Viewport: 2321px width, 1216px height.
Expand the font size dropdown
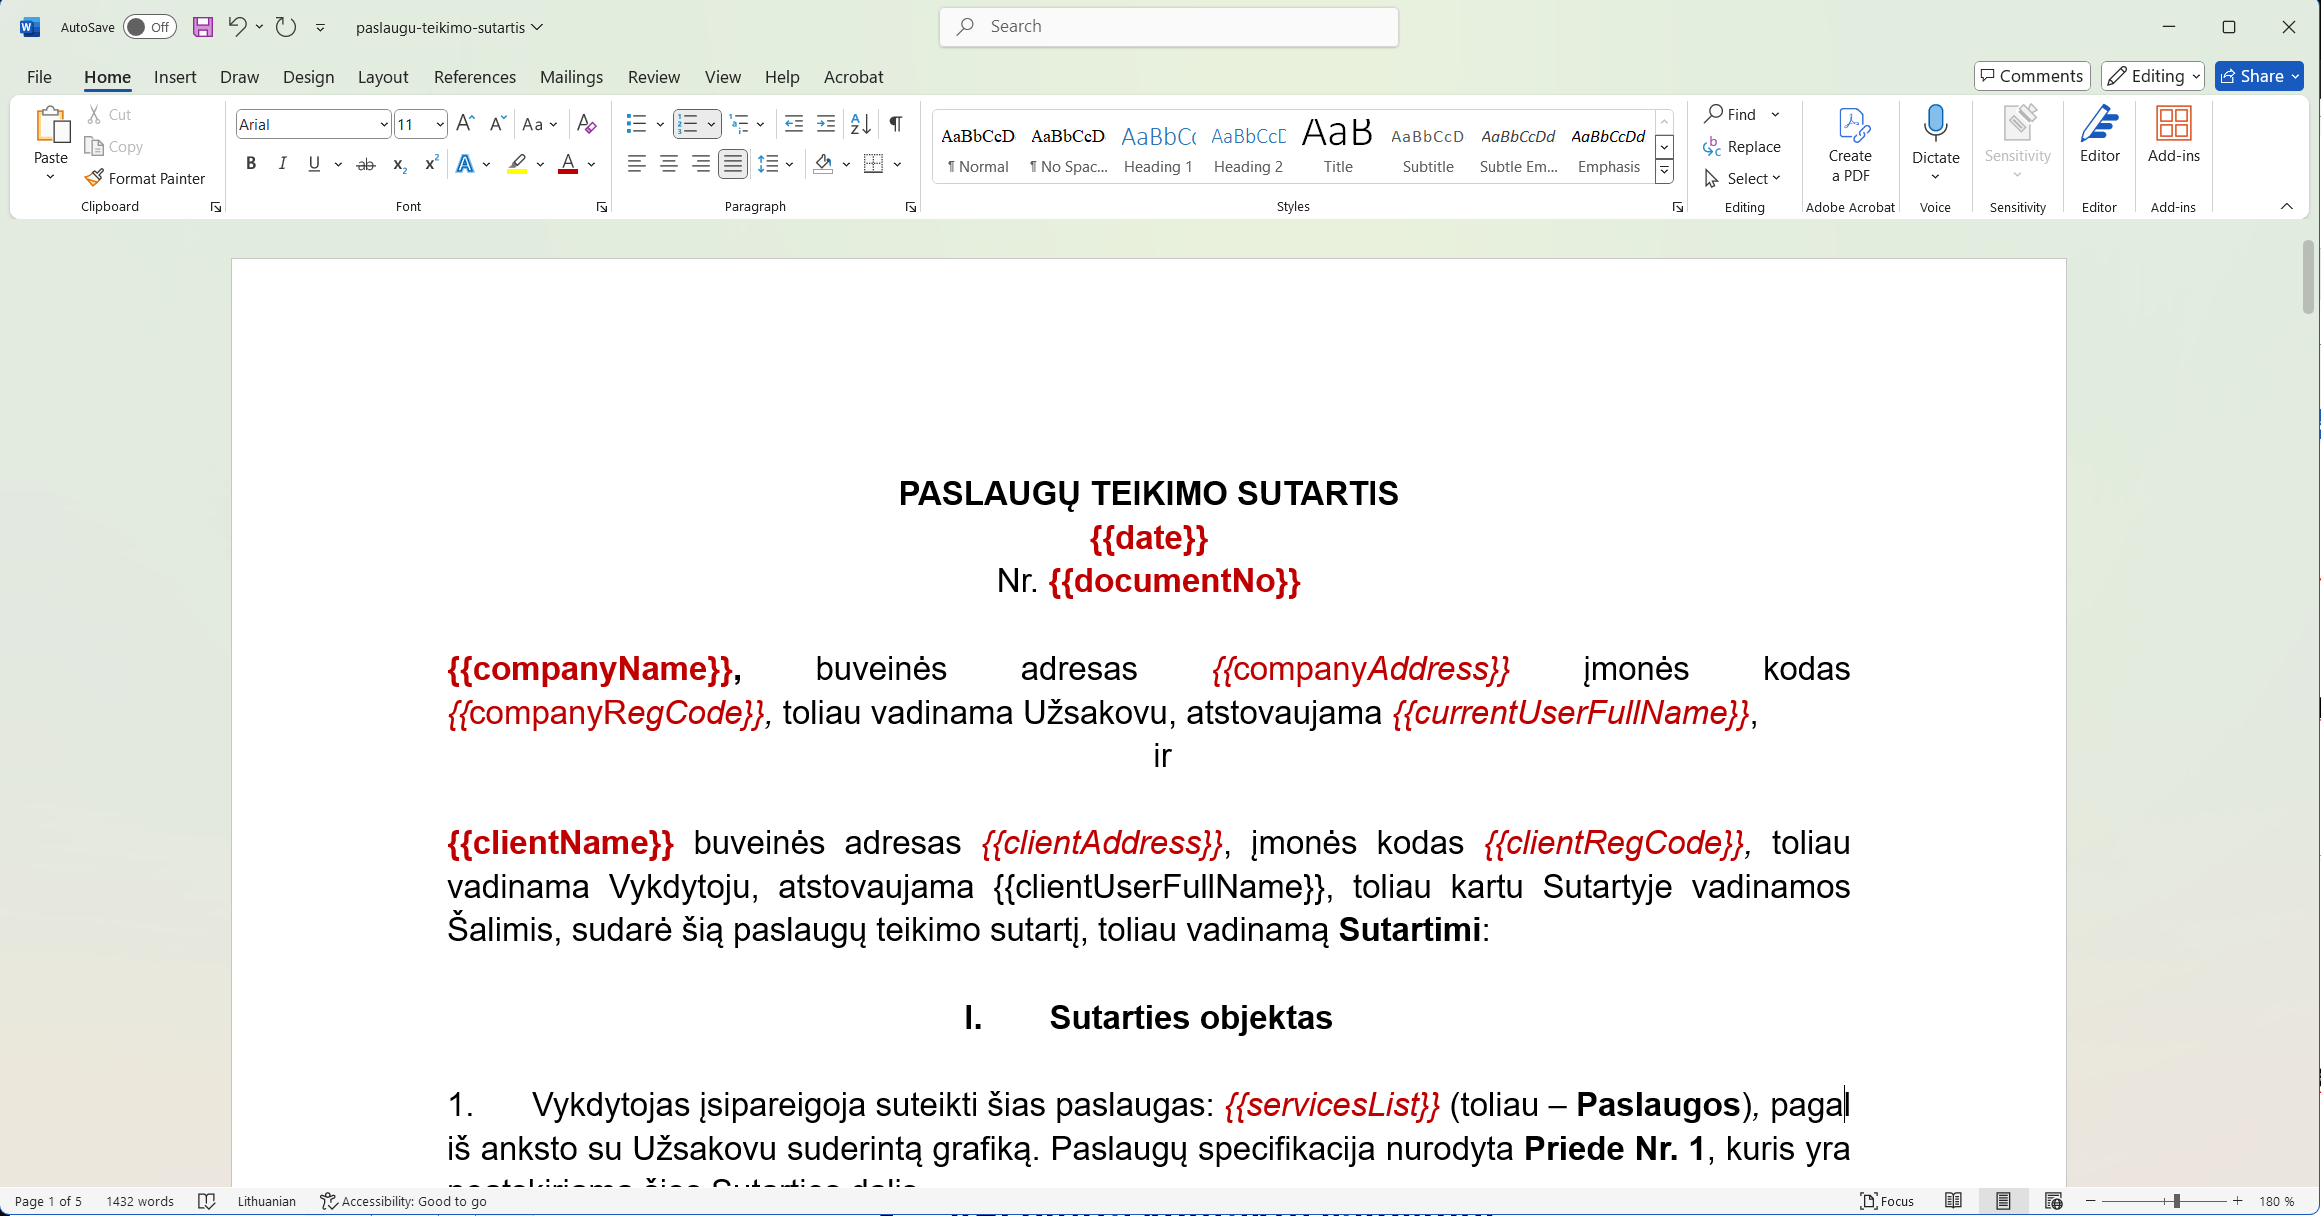click(439, 125)
